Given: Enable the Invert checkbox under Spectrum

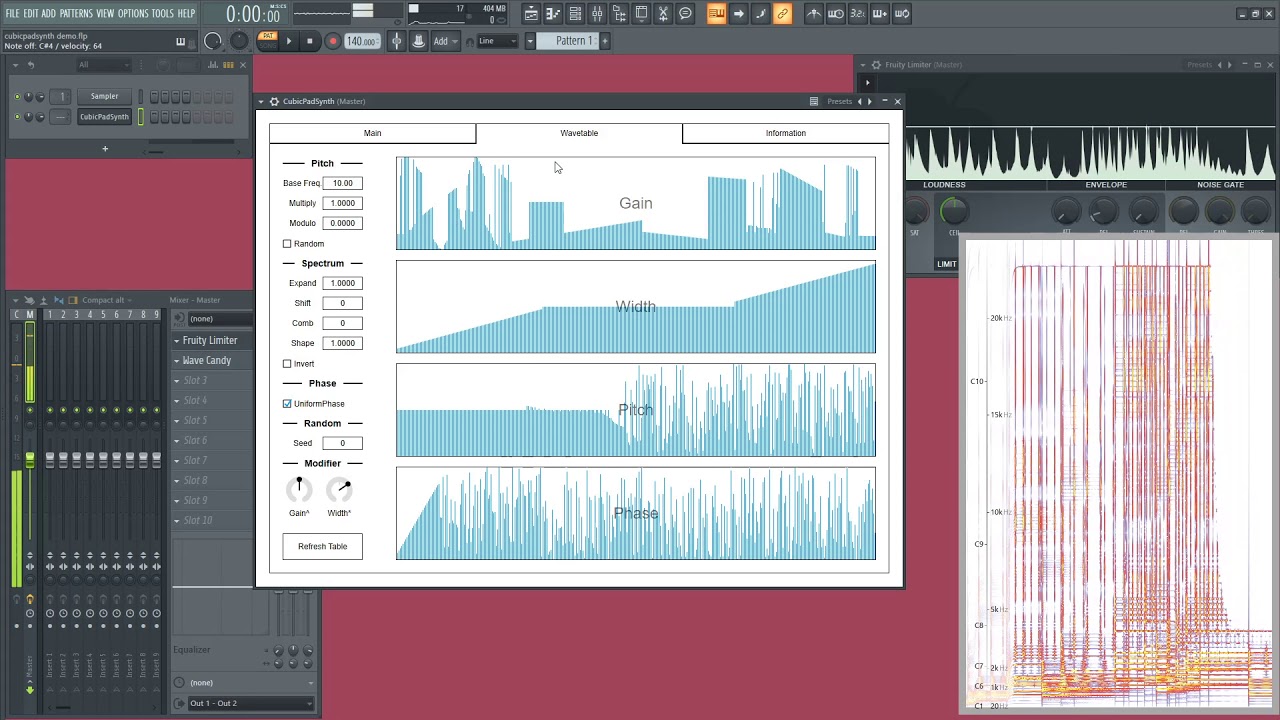Looking at the screenshot, I should 287,364.
